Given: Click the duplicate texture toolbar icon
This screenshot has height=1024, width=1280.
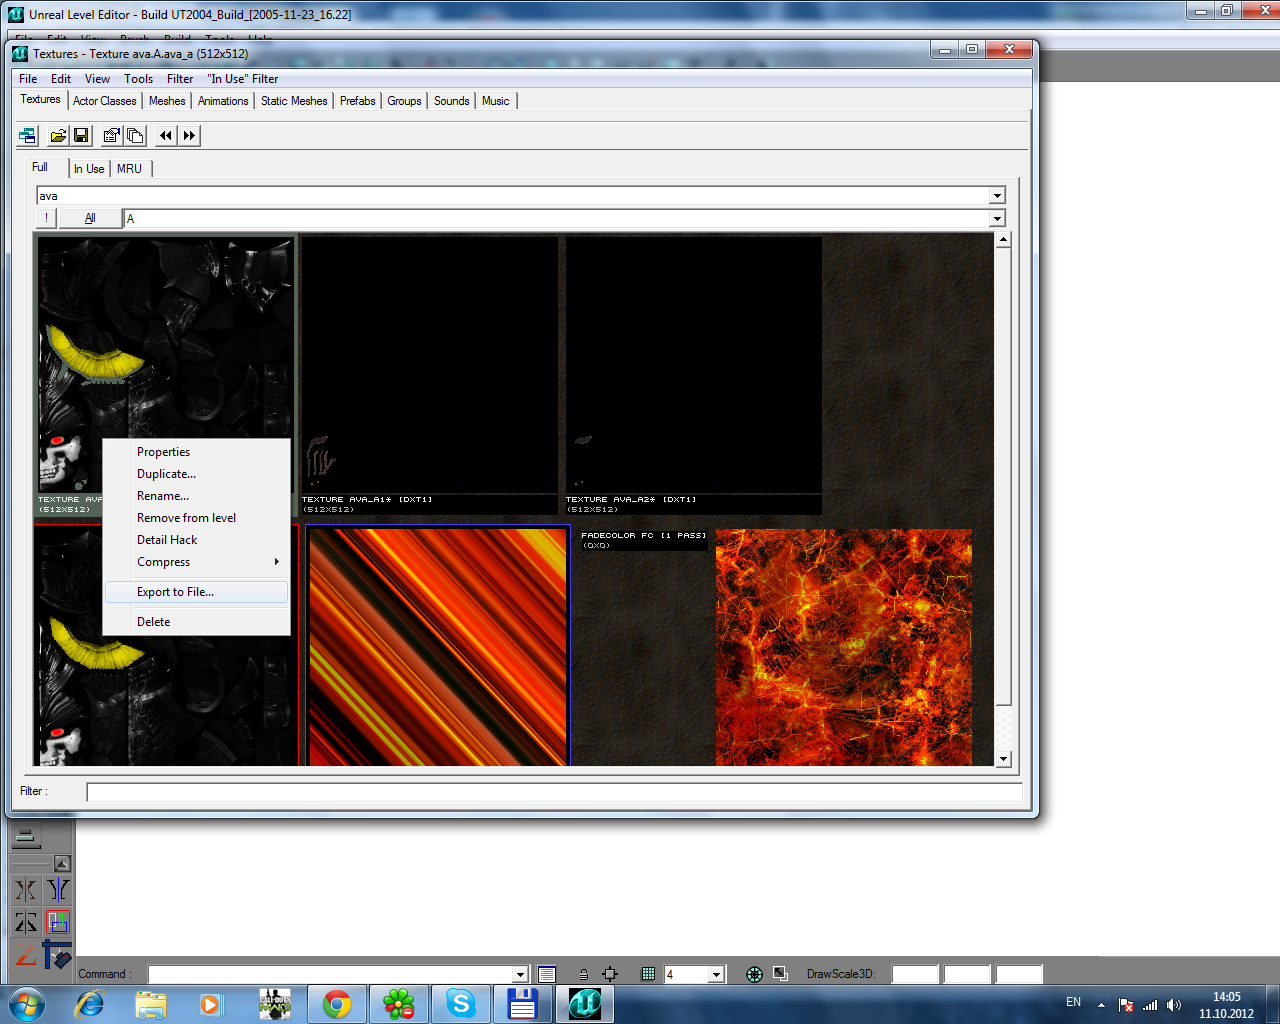Looking at the screenshot, I should point(135,136).
